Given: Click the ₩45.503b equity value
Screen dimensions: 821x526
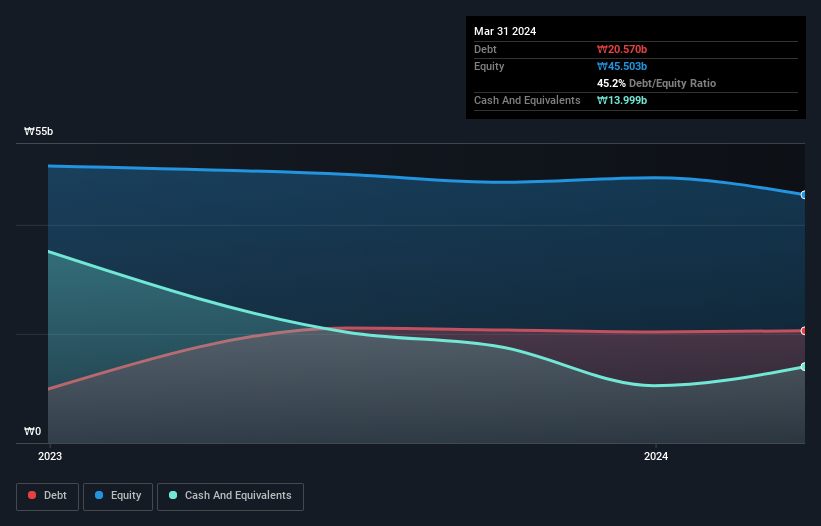Looking at the screenshot, I should [x=622, y=66].
